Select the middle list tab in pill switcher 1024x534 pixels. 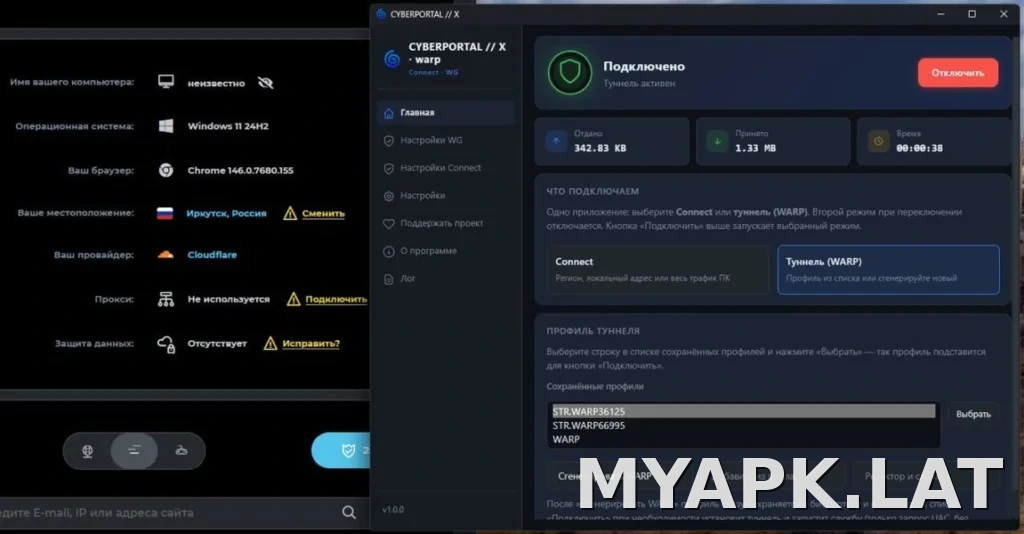click(x=134, y=450)
